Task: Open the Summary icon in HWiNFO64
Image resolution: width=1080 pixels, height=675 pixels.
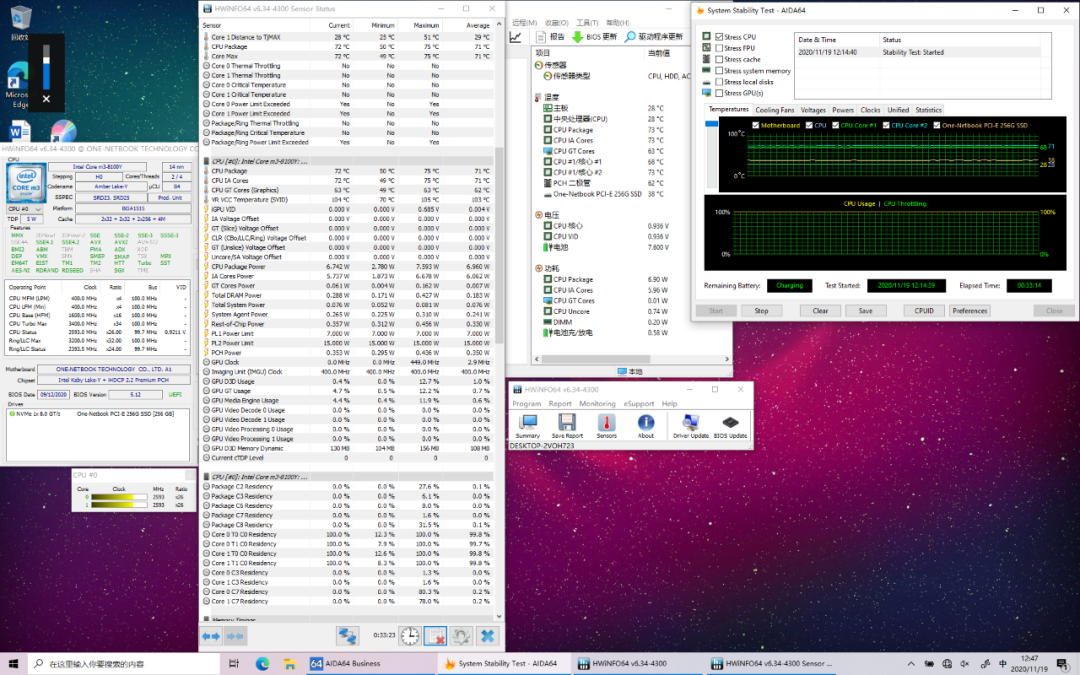Action: click(527, 424)
